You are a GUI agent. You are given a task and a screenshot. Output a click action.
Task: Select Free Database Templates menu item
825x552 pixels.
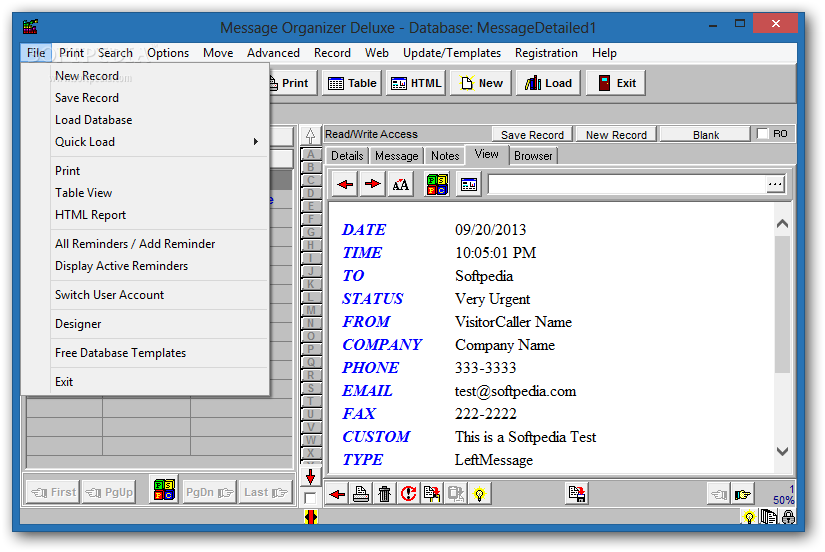click(159, 353)
